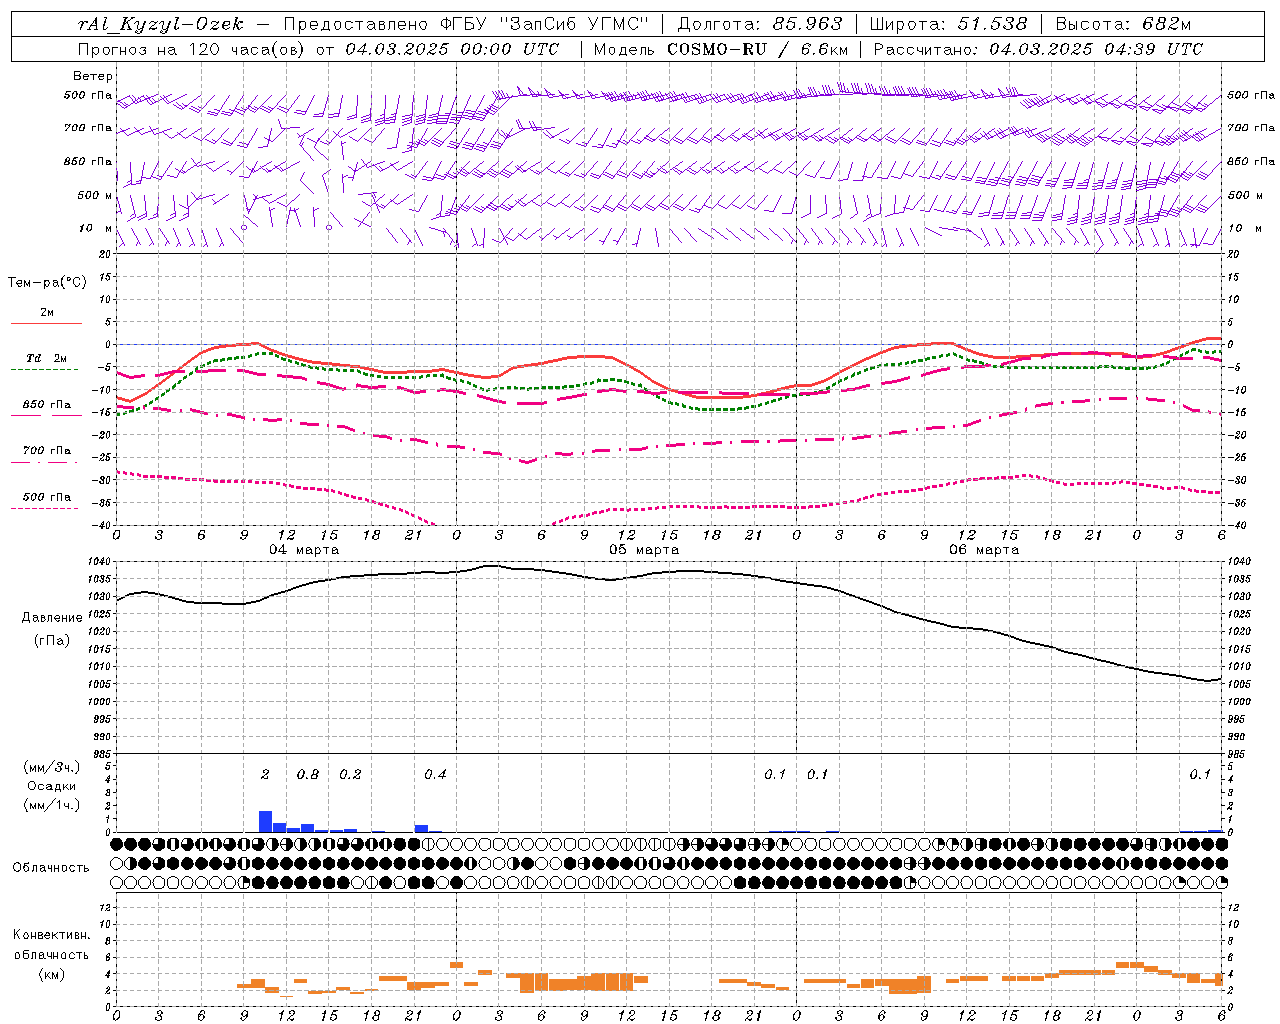Viewport: 1280px width, 1024px height.
Task: Select the Осадки panel label
Action: click(52, 786)
